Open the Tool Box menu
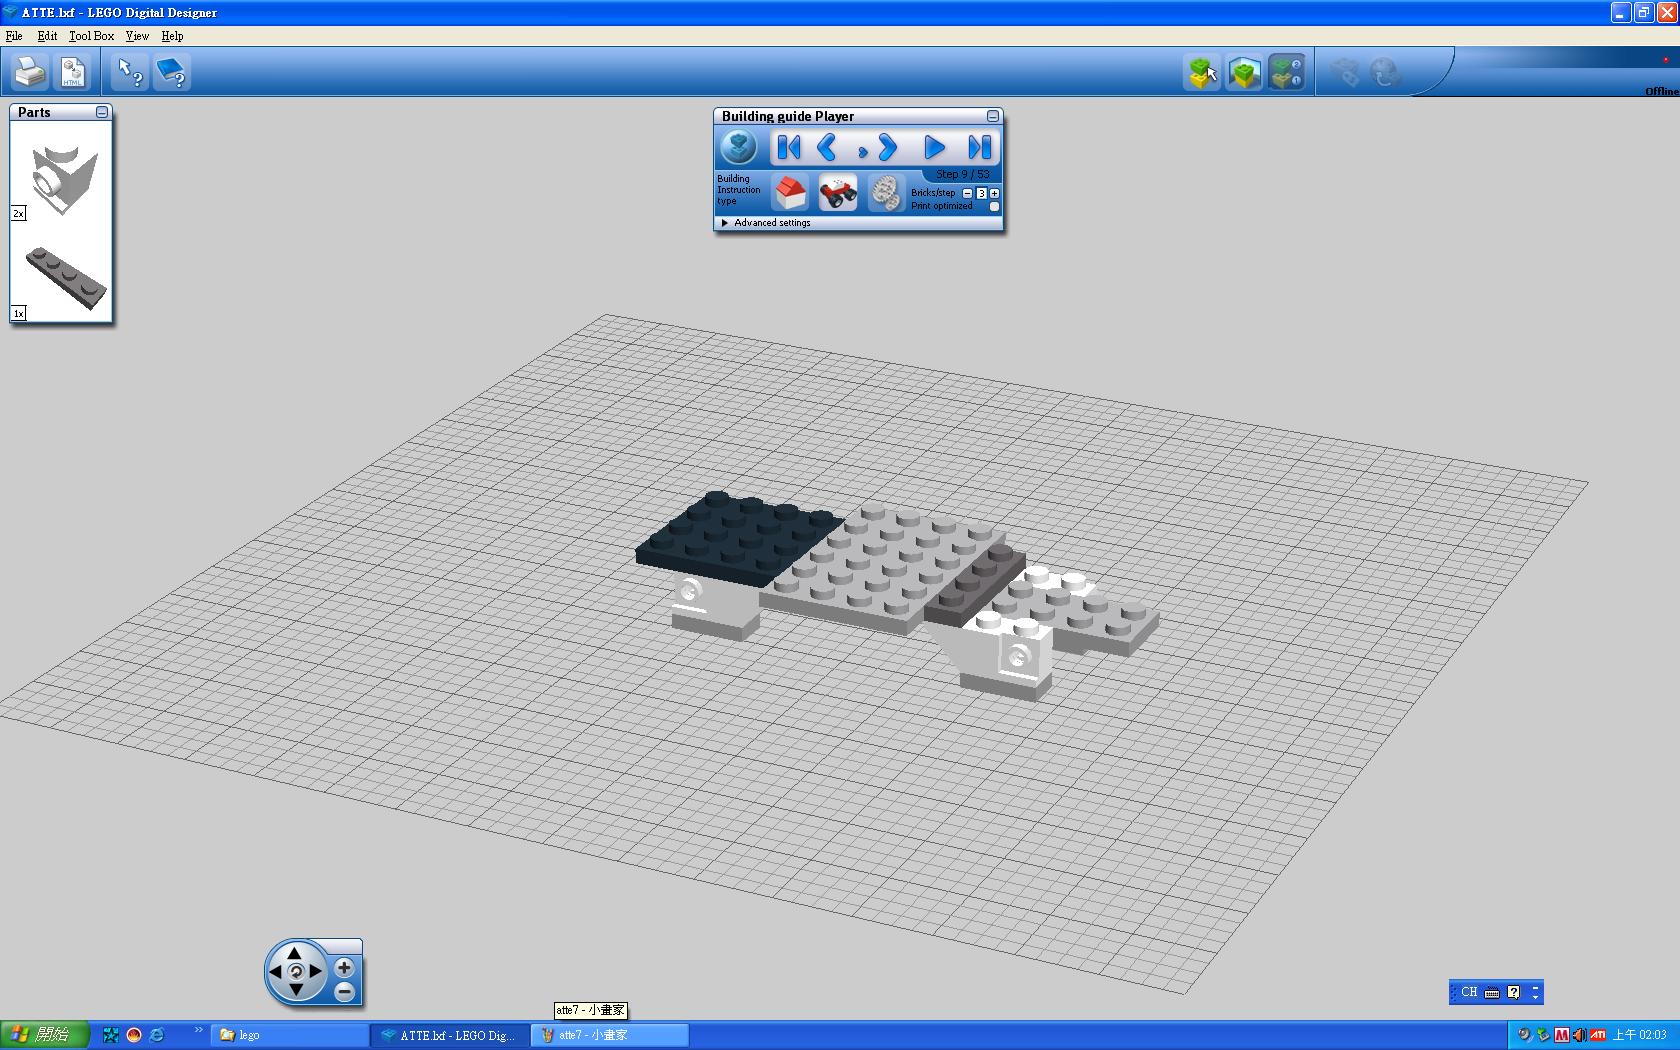 91,36
